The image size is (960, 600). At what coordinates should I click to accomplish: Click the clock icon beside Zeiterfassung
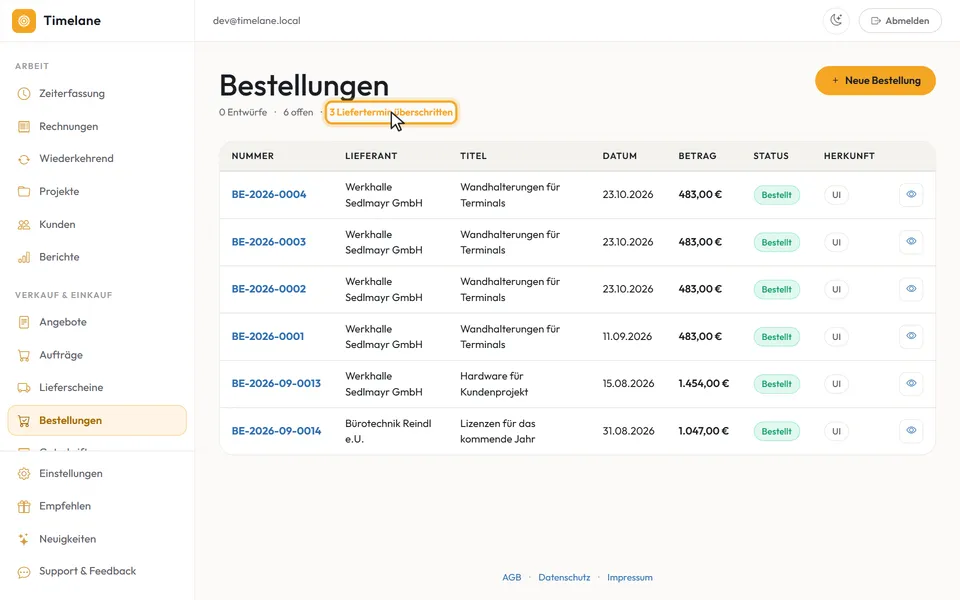coord(24,94)
